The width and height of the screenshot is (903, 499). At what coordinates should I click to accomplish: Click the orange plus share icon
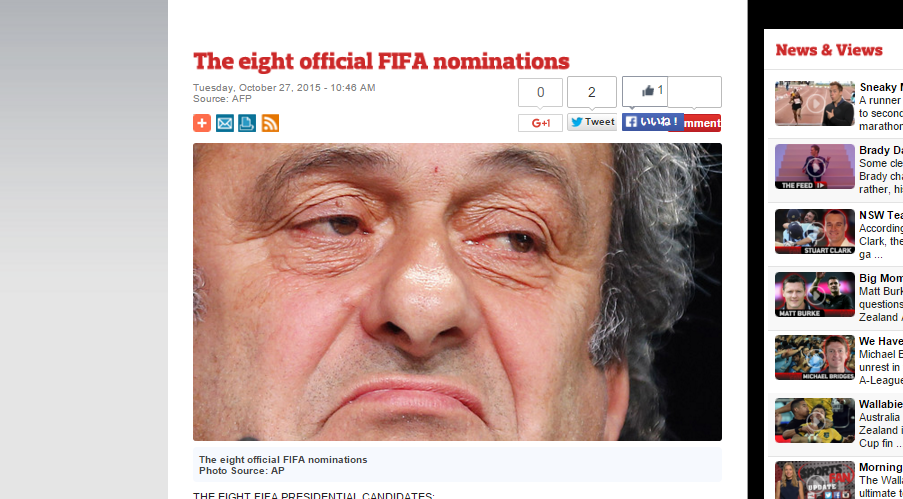tap(202, 123)
